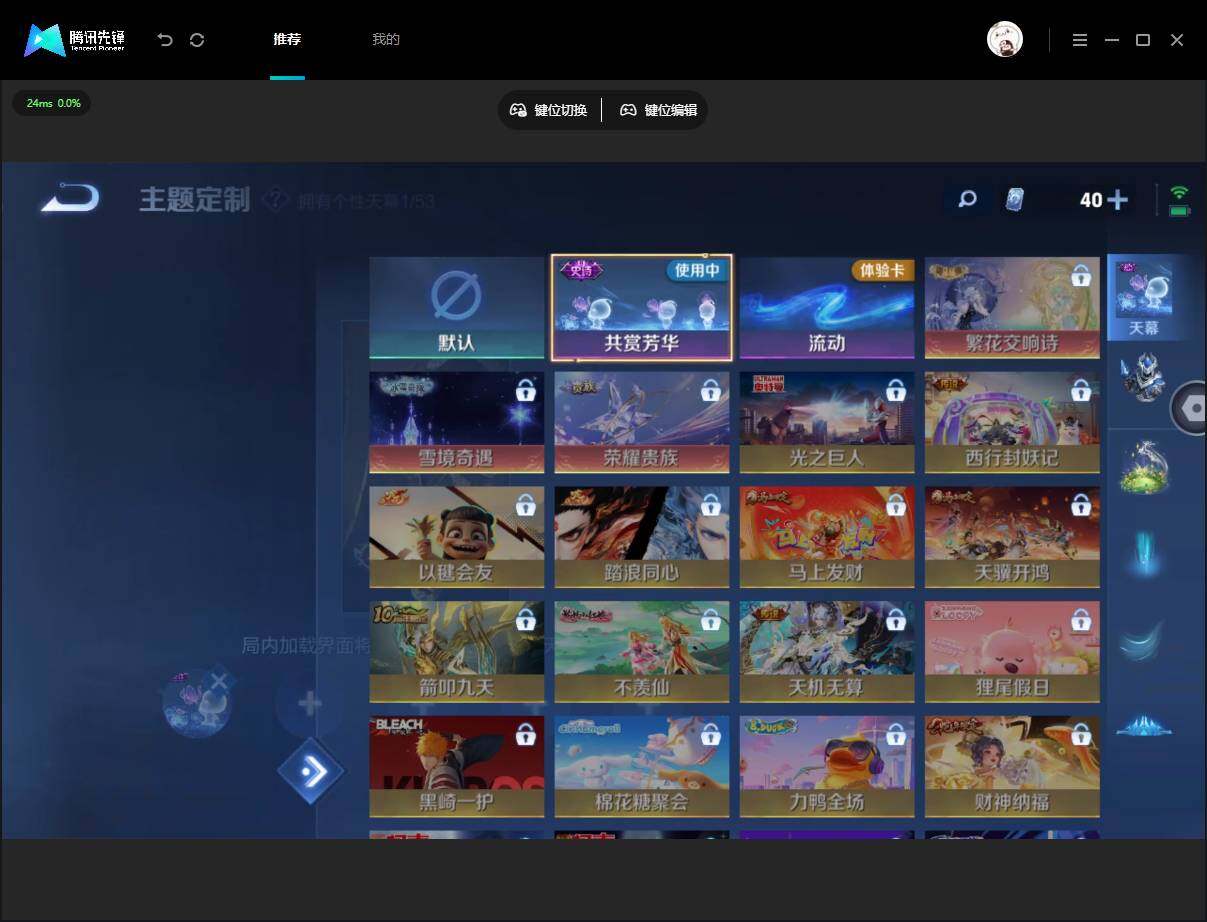
Task: Open the blue light beam category icon
Action: tap(1143, 553)
